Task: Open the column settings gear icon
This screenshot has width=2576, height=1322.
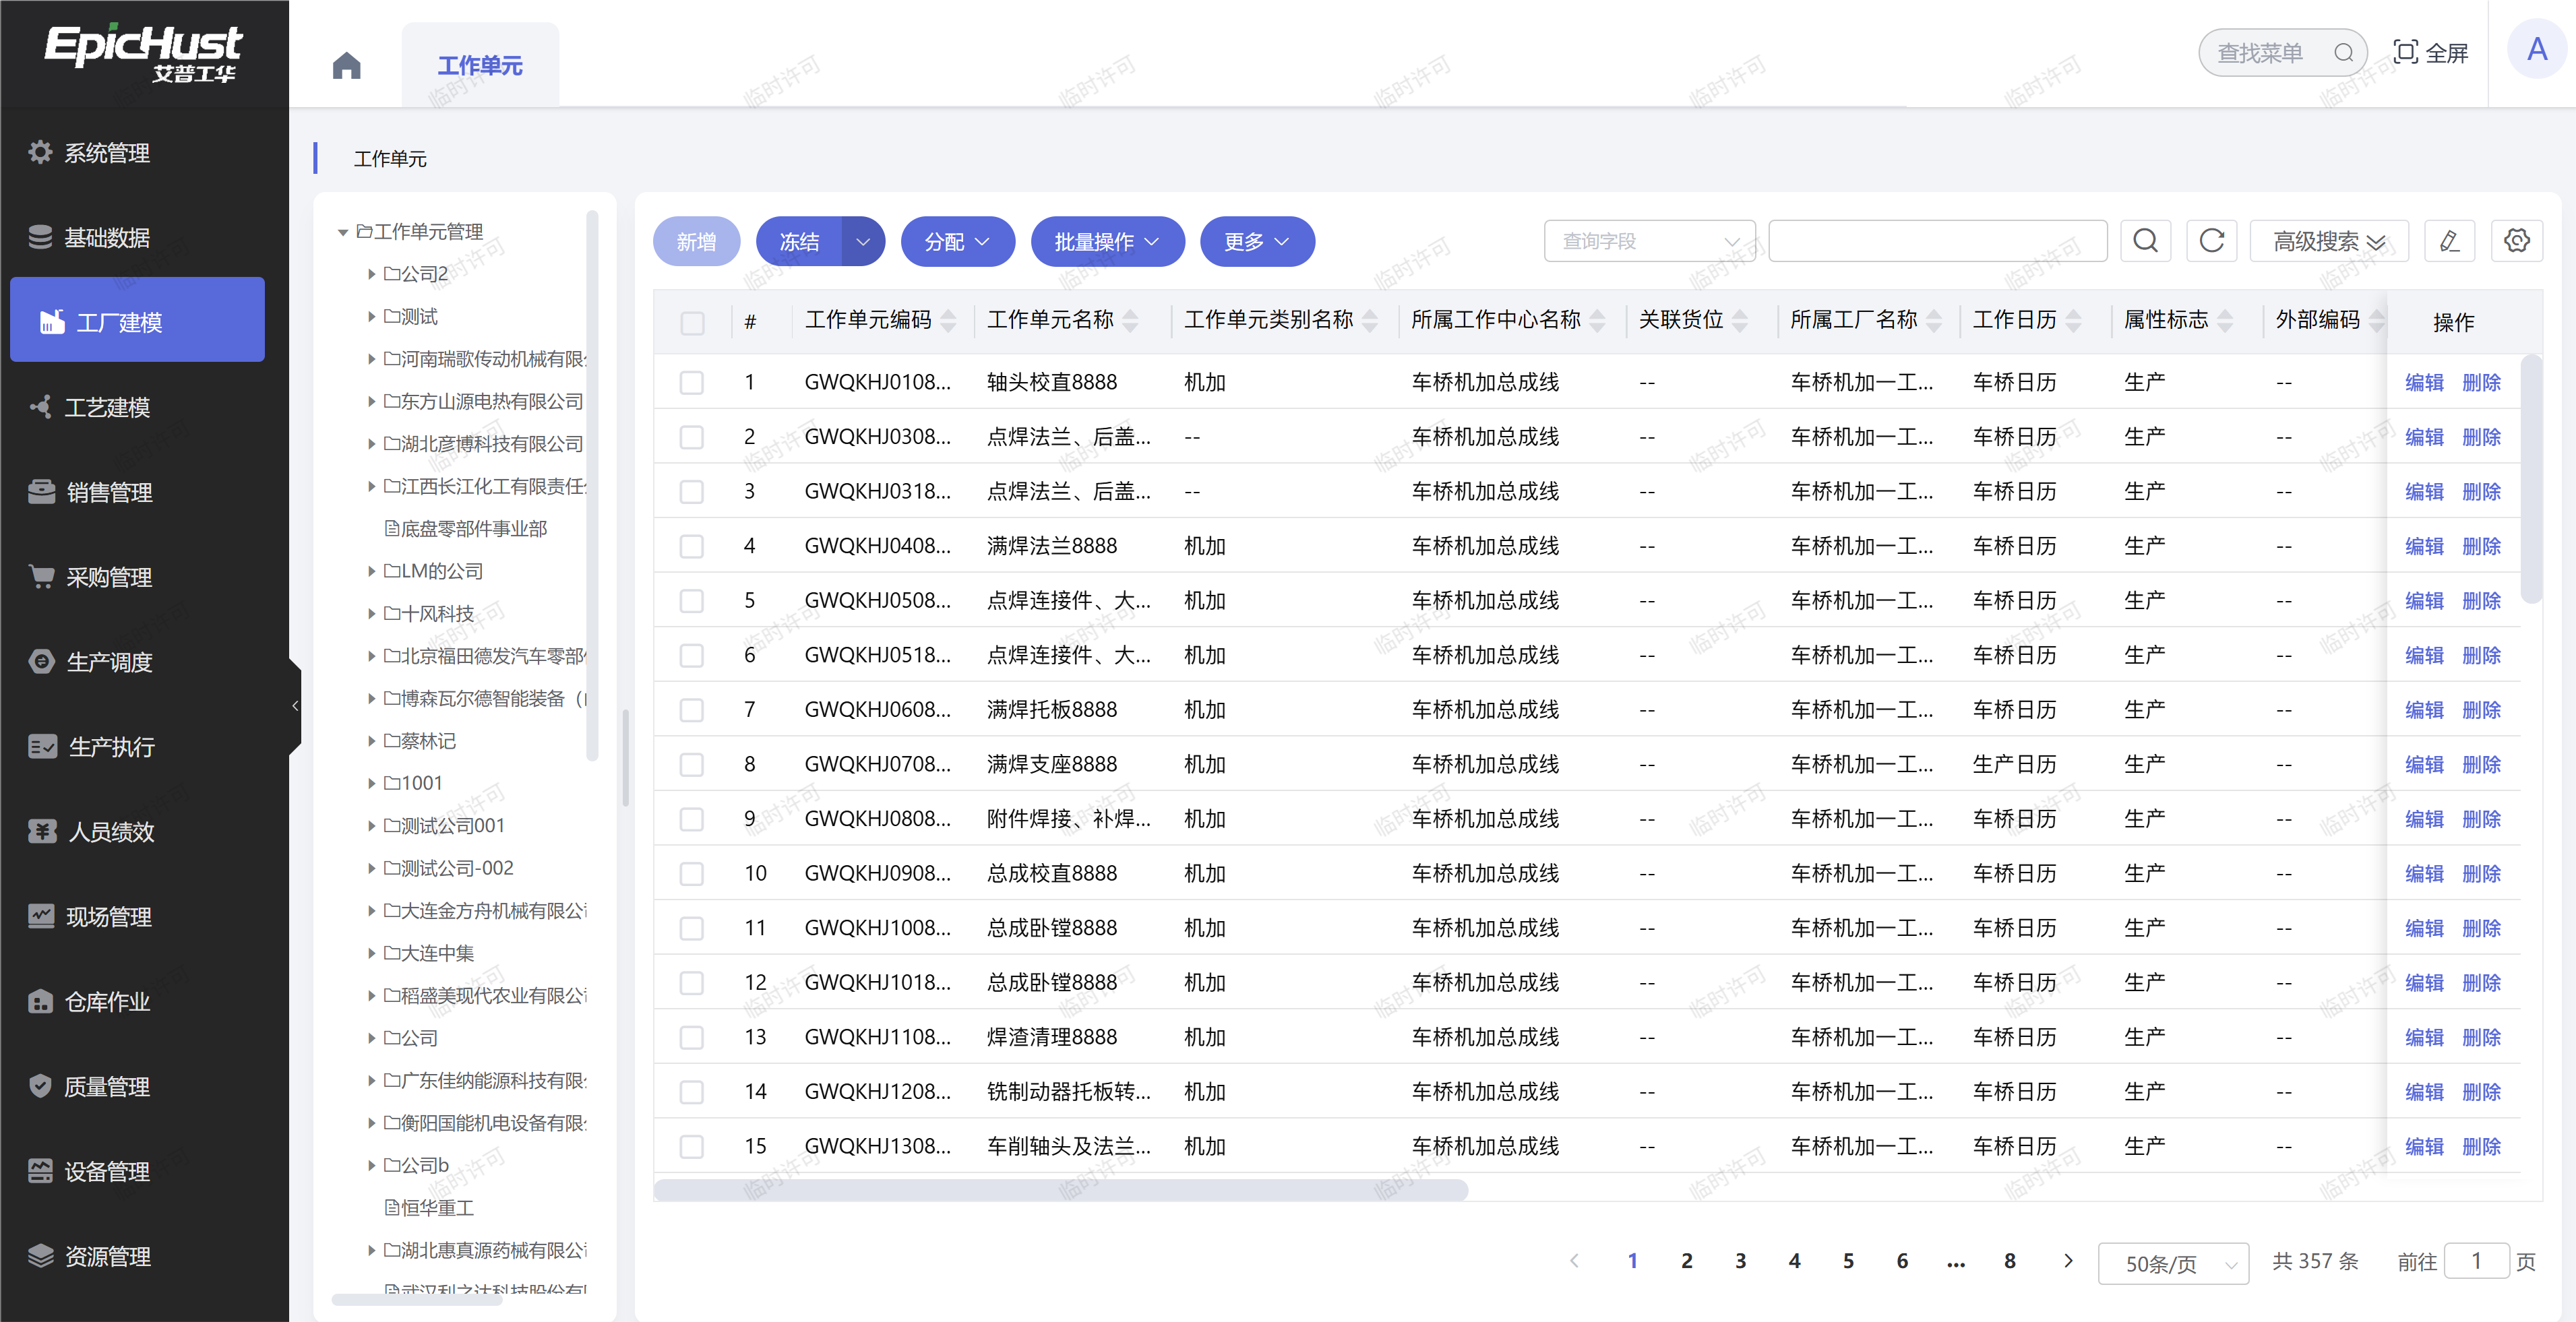Action: pyautogui.click(x=2516, y=241)
